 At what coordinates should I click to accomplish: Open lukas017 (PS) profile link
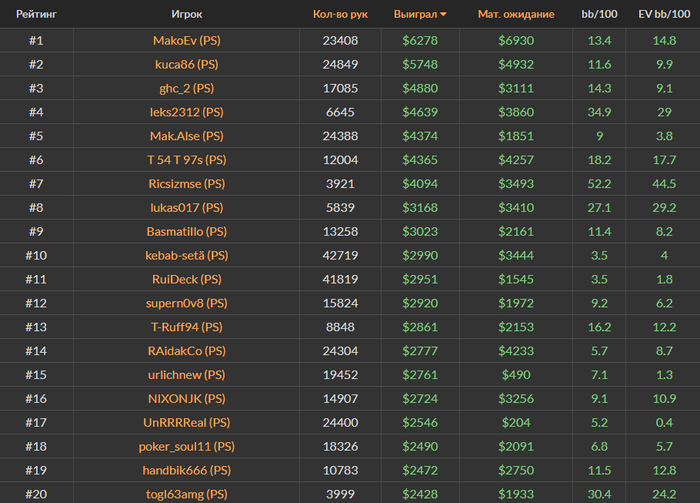pyautogui.click(x=187, y=208)
